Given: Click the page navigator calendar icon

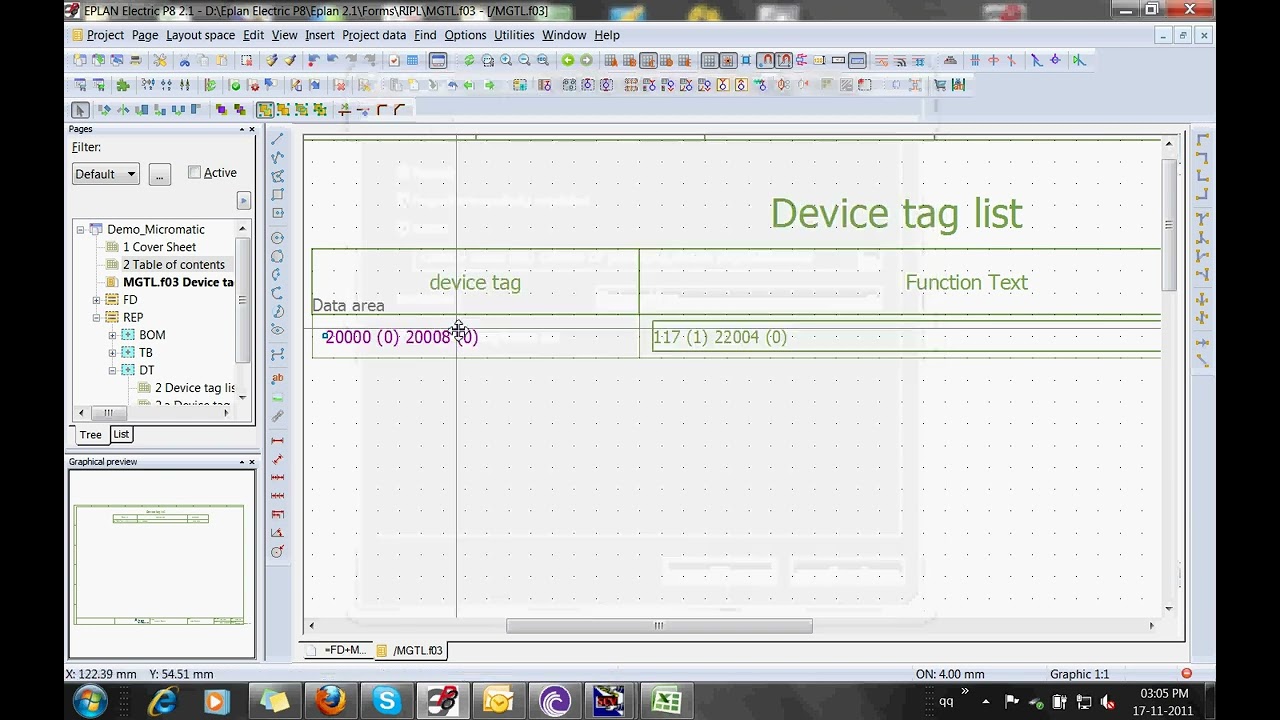Looking at the screenshot, I should (x=412, y=60).
